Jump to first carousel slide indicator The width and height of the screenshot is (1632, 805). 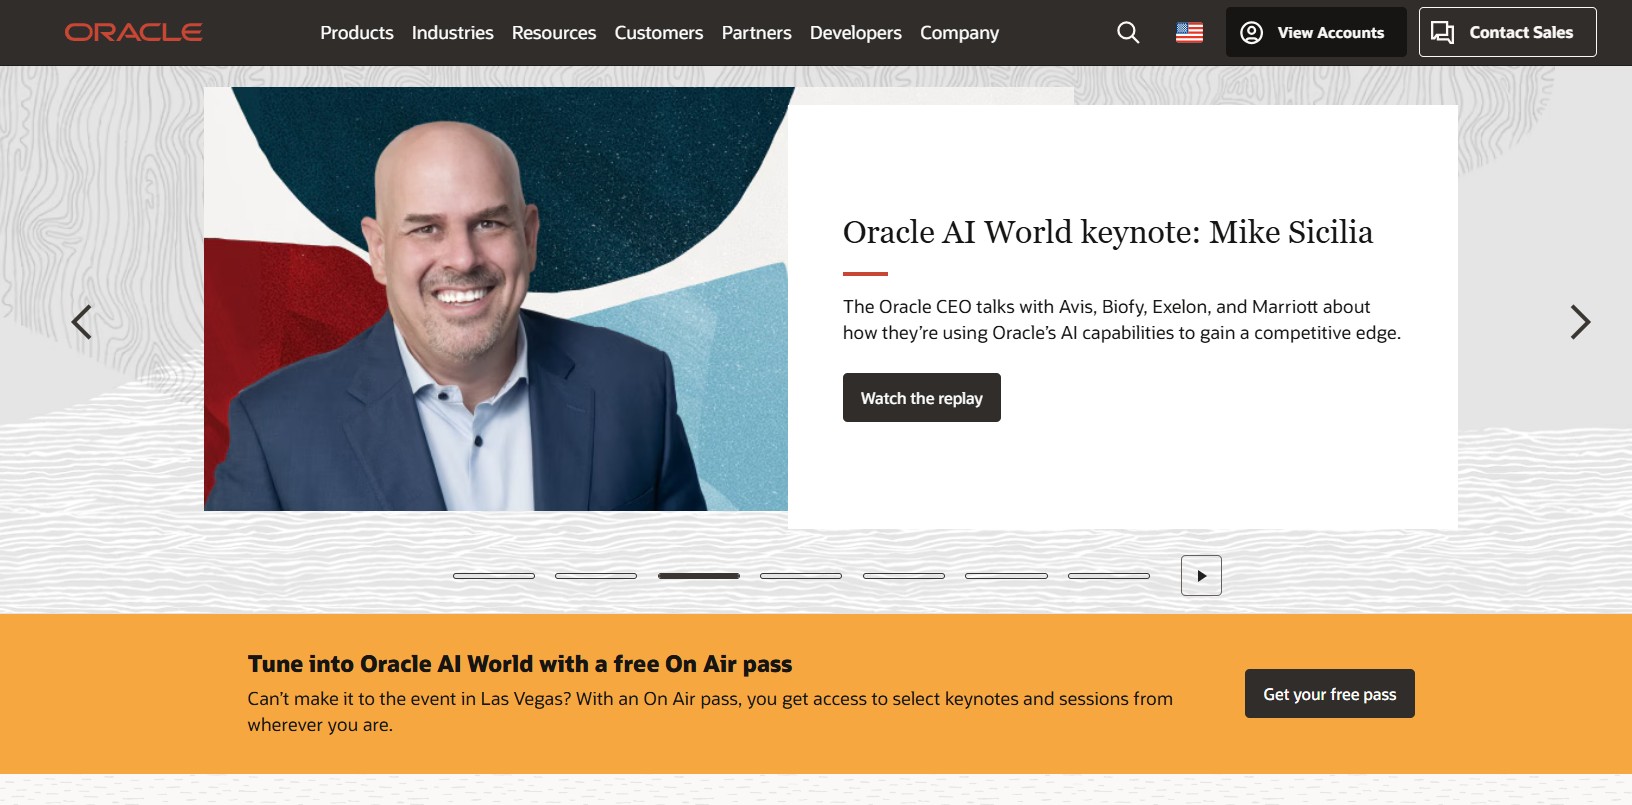(x=494, y=576)
